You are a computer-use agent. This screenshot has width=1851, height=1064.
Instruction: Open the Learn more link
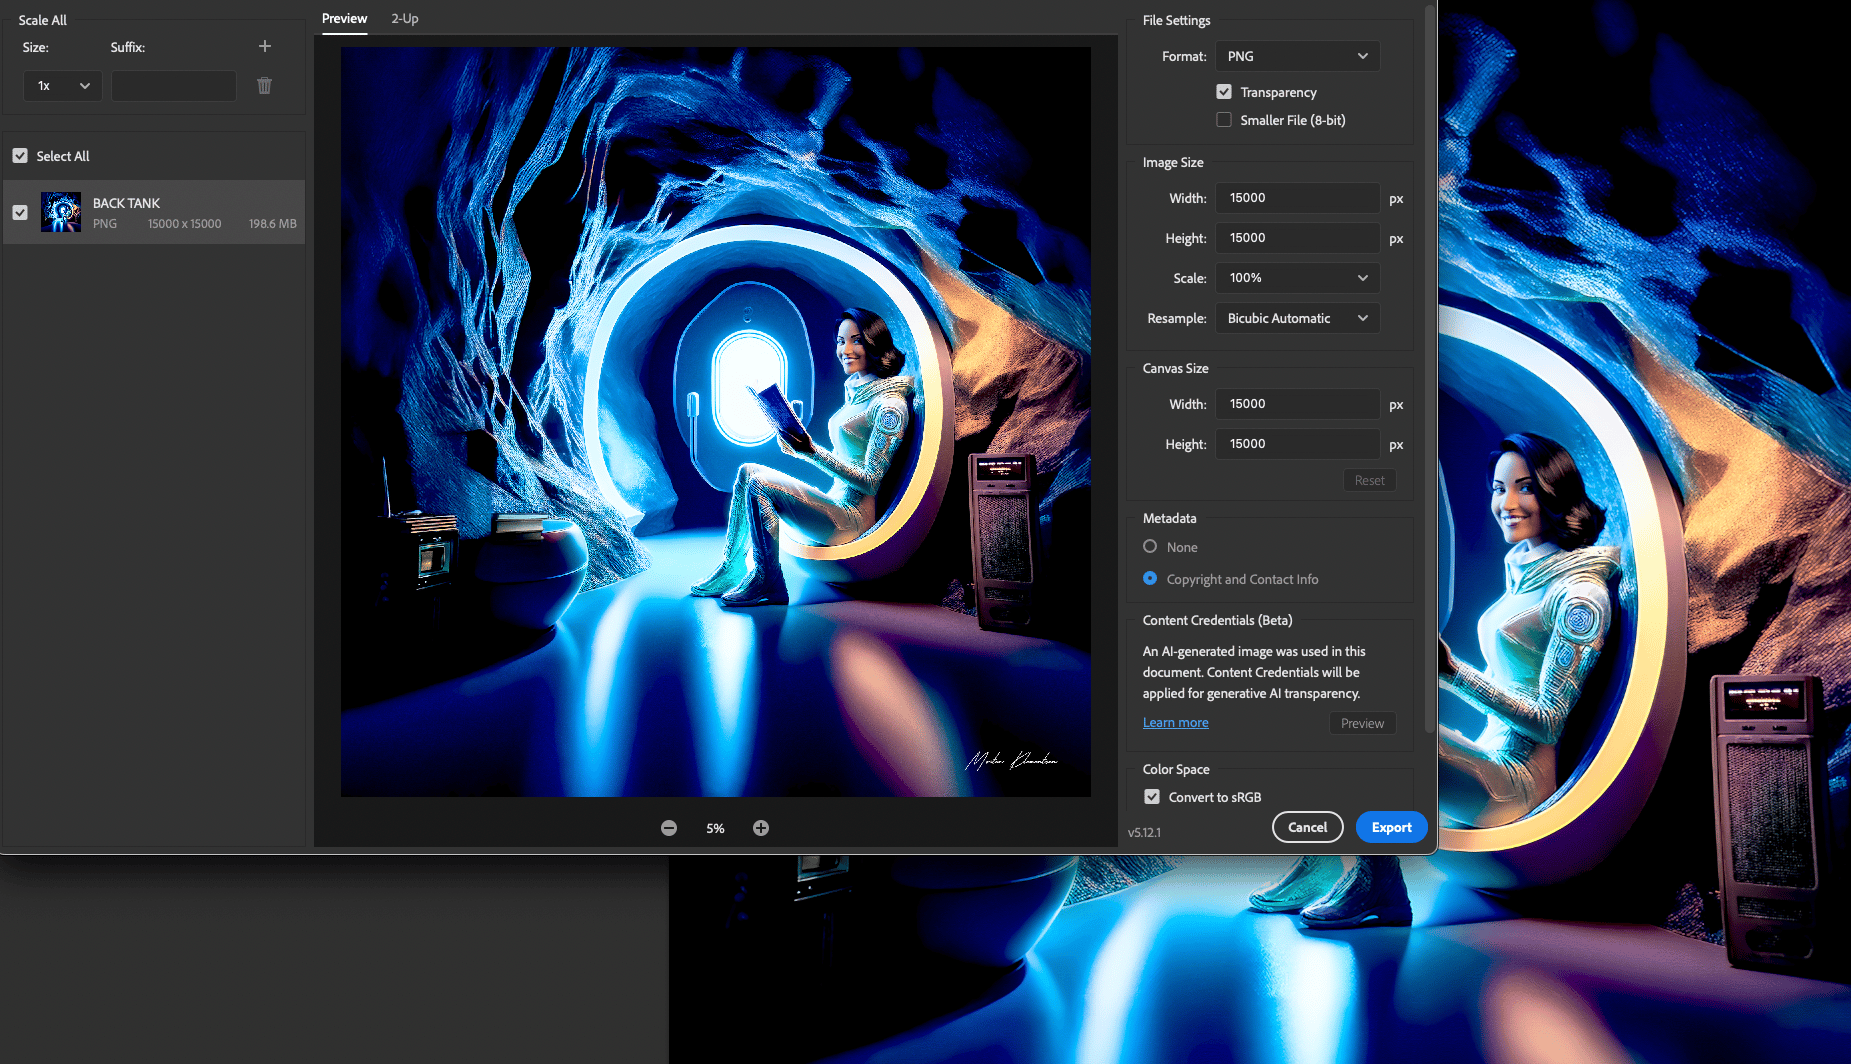(1175, 723)
